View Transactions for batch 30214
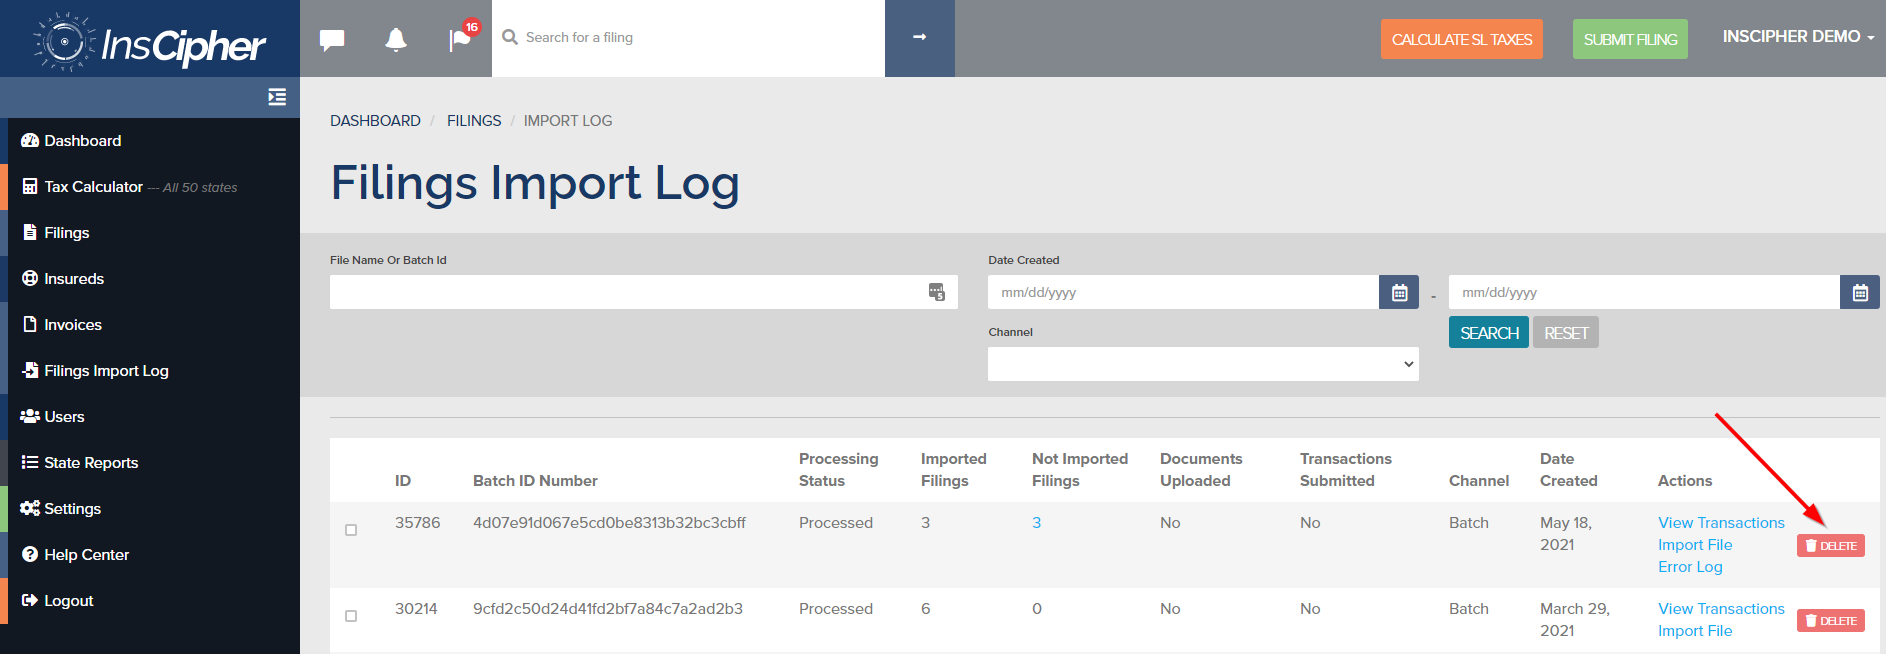Viewport: 1886px width, 654px height. pyautogui.click(x=1721, y=609)
